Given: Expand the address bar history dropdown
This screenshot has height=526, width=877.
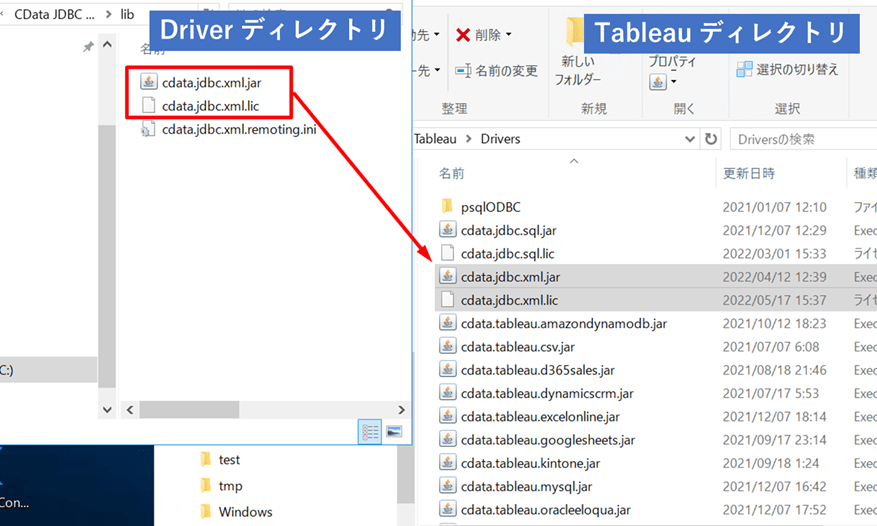Looking at the screenshot, I should [690, 139].
